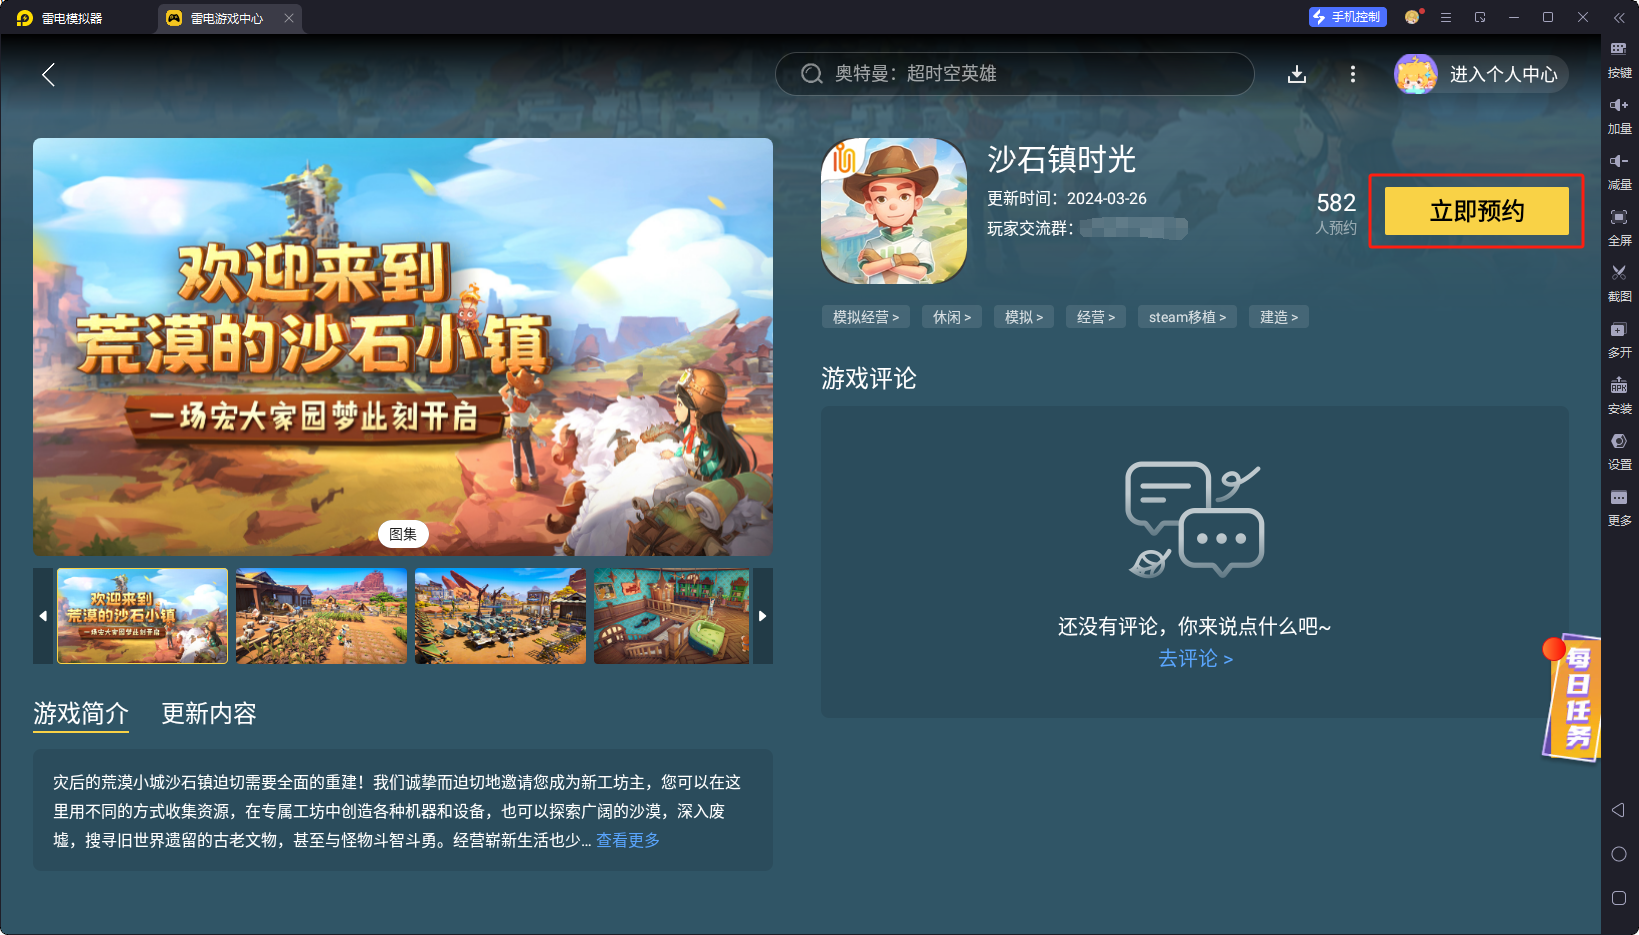This screenshot has height=935, width=1639.
Task: Open the 图集 gallery label
Action: point(403,534)
